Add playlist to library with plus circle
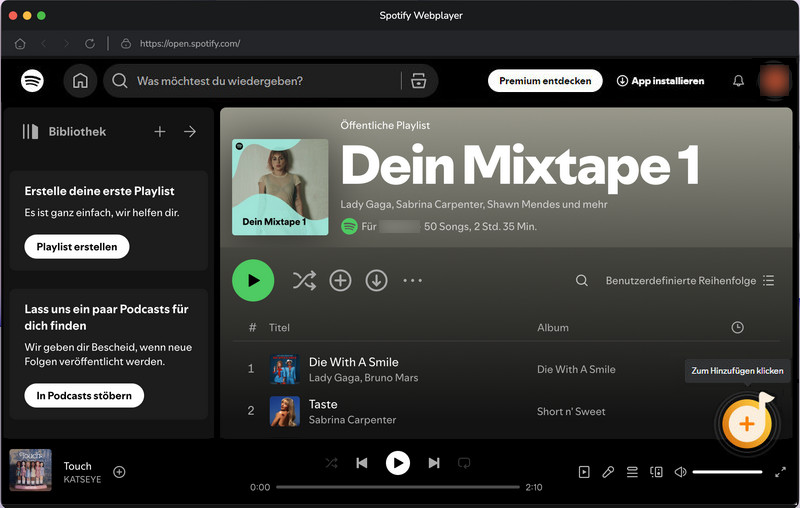This screenshot has width=800, height=508. pos(340,281)
